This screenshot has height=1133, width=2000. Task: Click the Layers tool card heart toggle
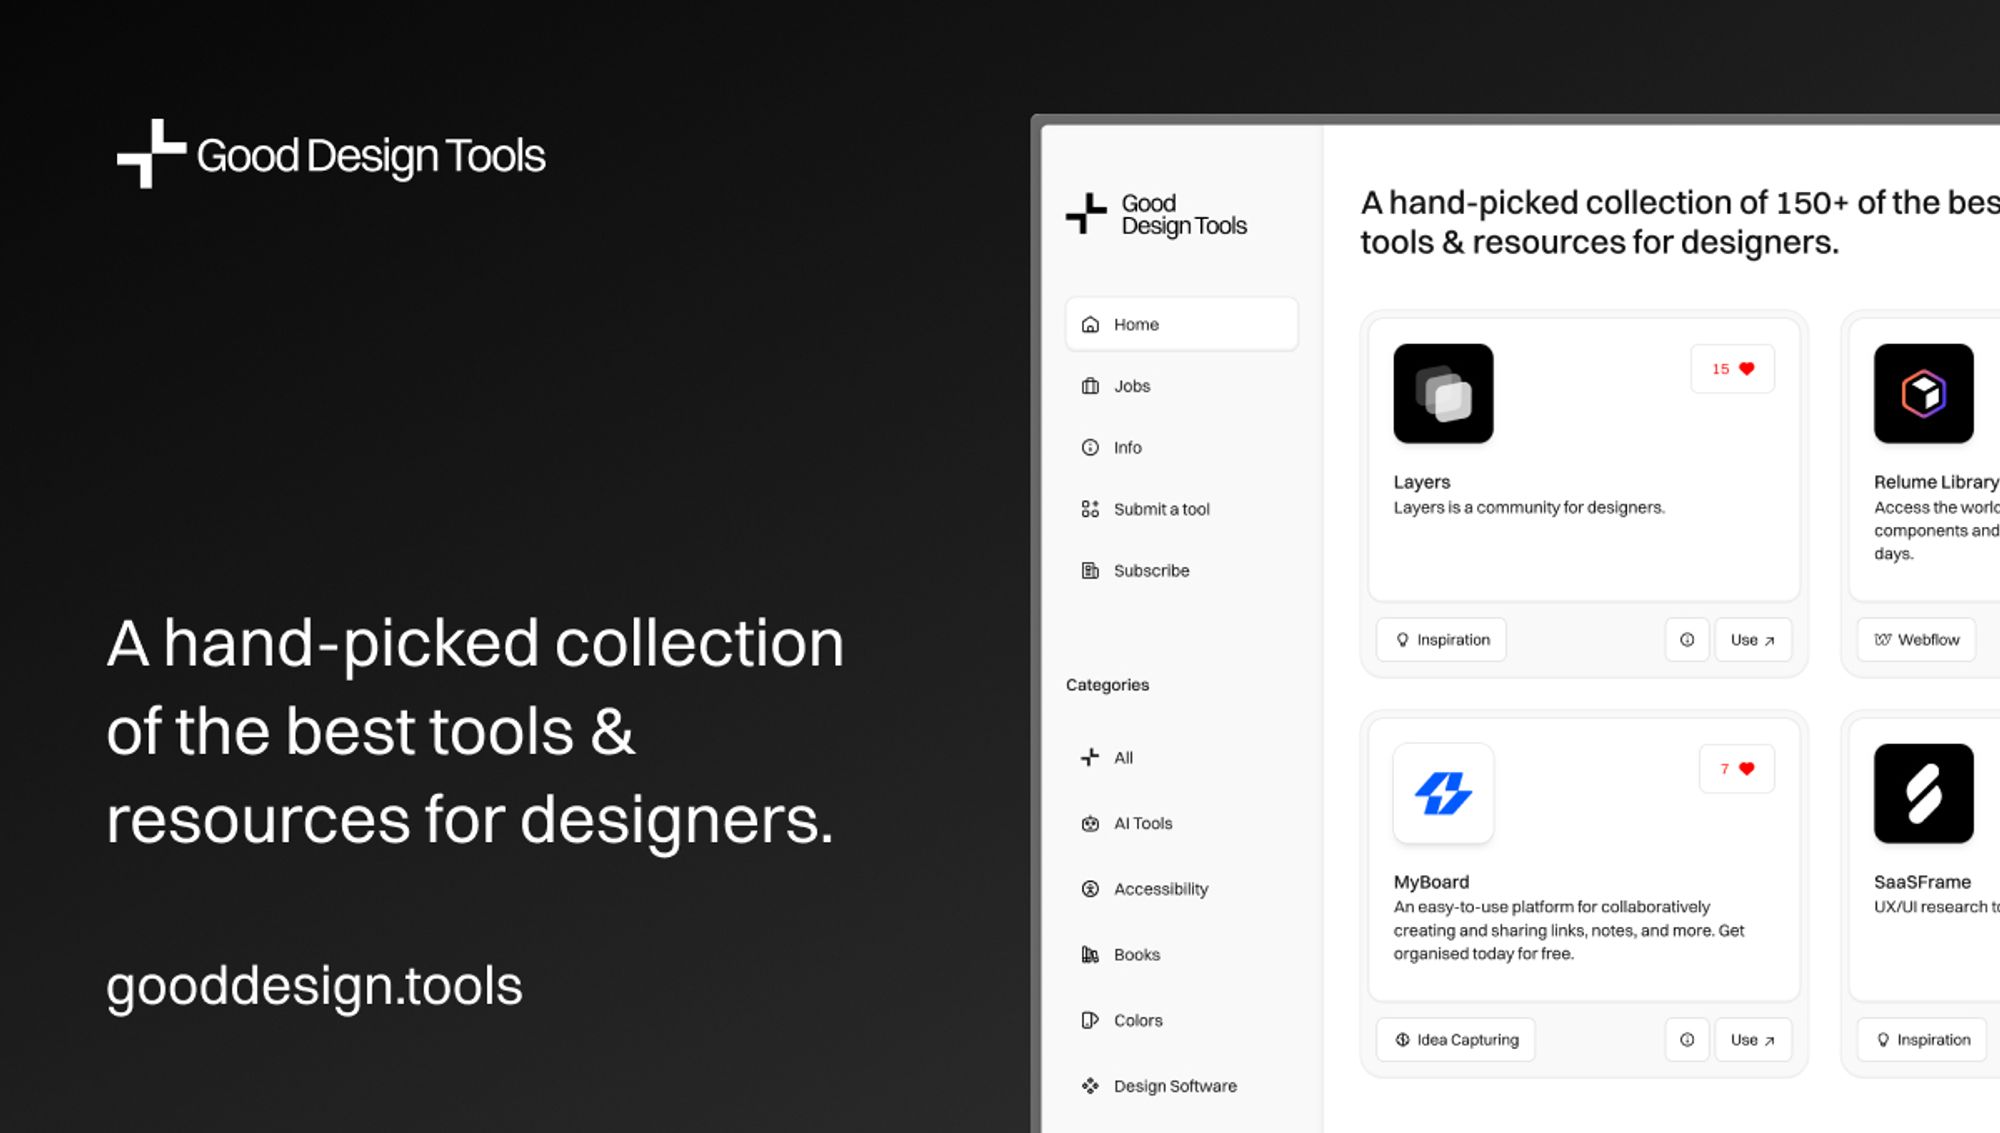point(1734,368)
